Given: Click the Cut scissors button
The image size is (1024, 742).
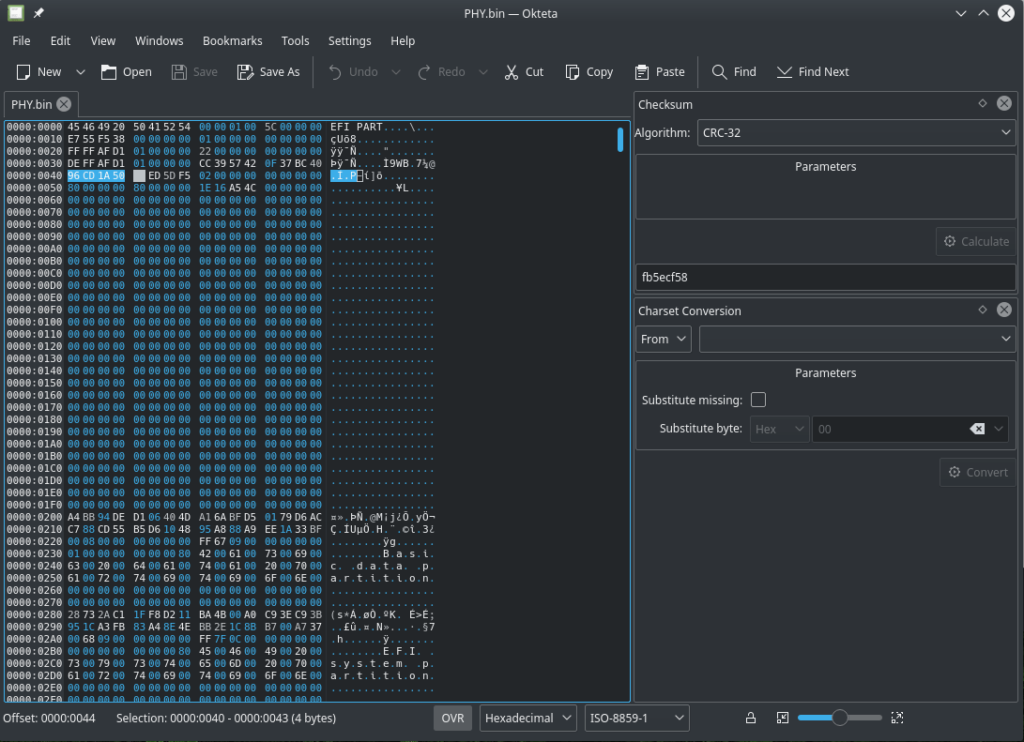Looking at the screenshot, I should 524,72.
